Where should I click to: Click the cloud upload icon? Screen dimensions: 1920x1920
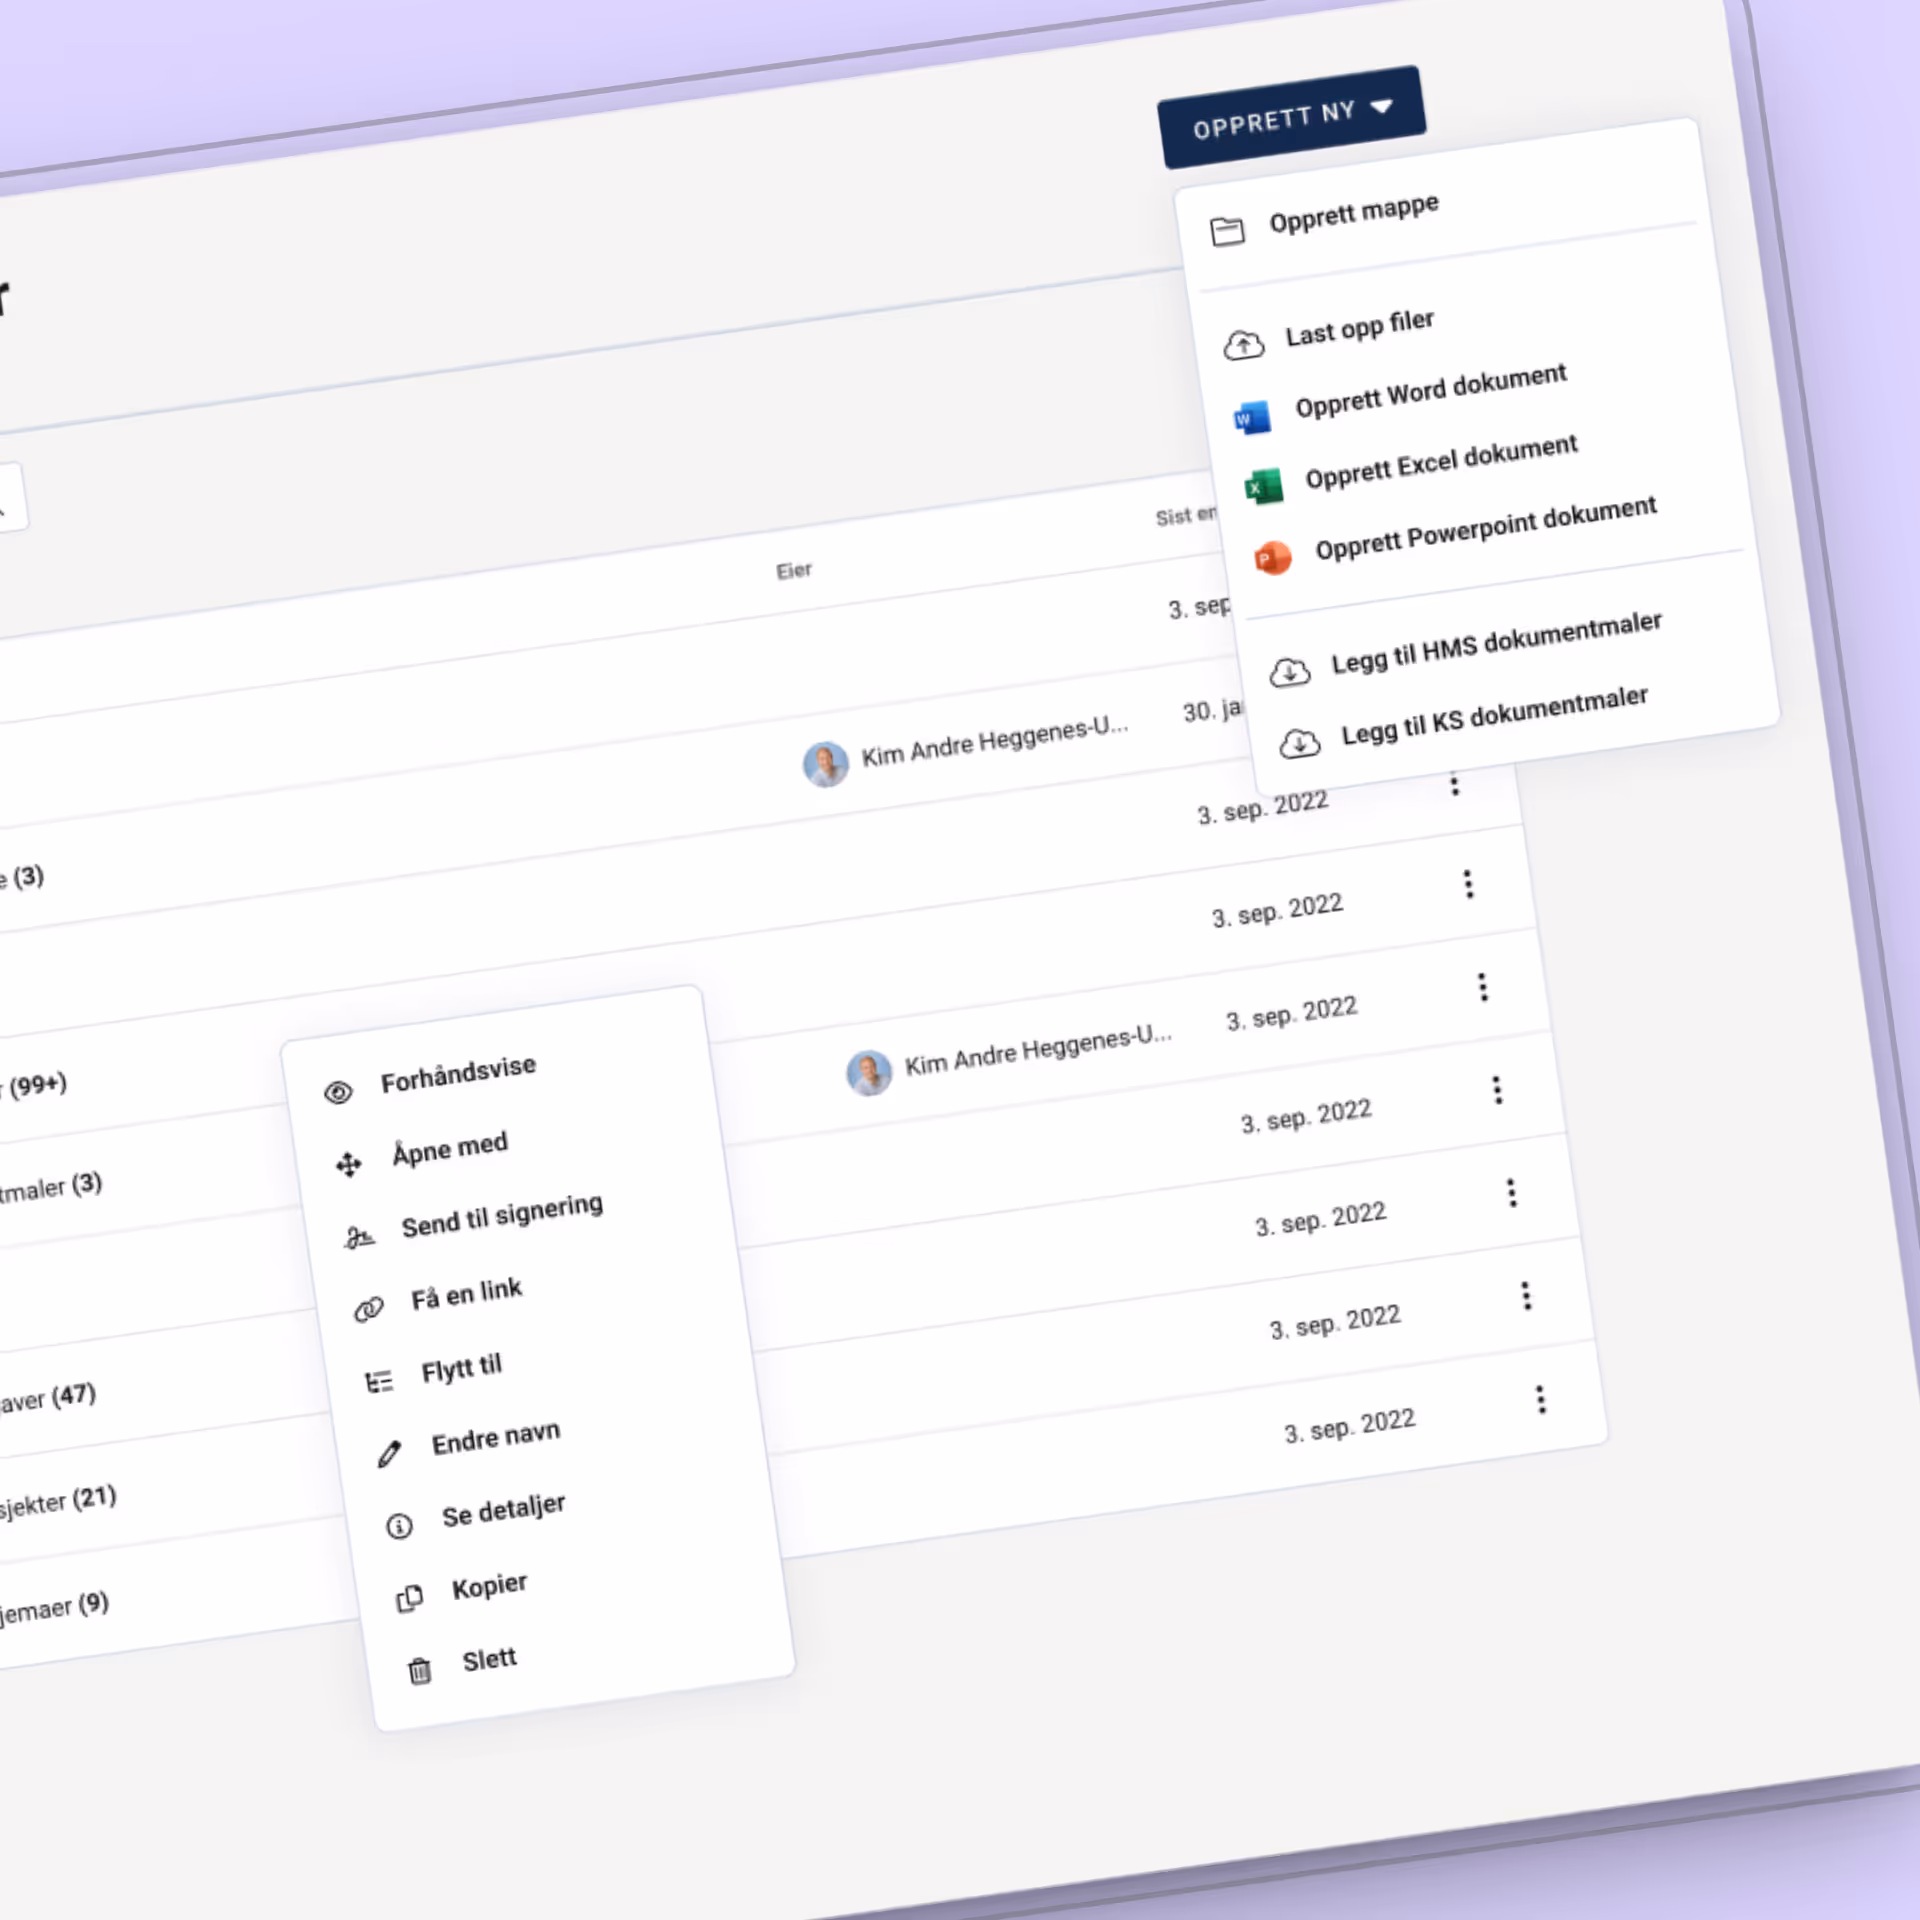[1243, 345]
